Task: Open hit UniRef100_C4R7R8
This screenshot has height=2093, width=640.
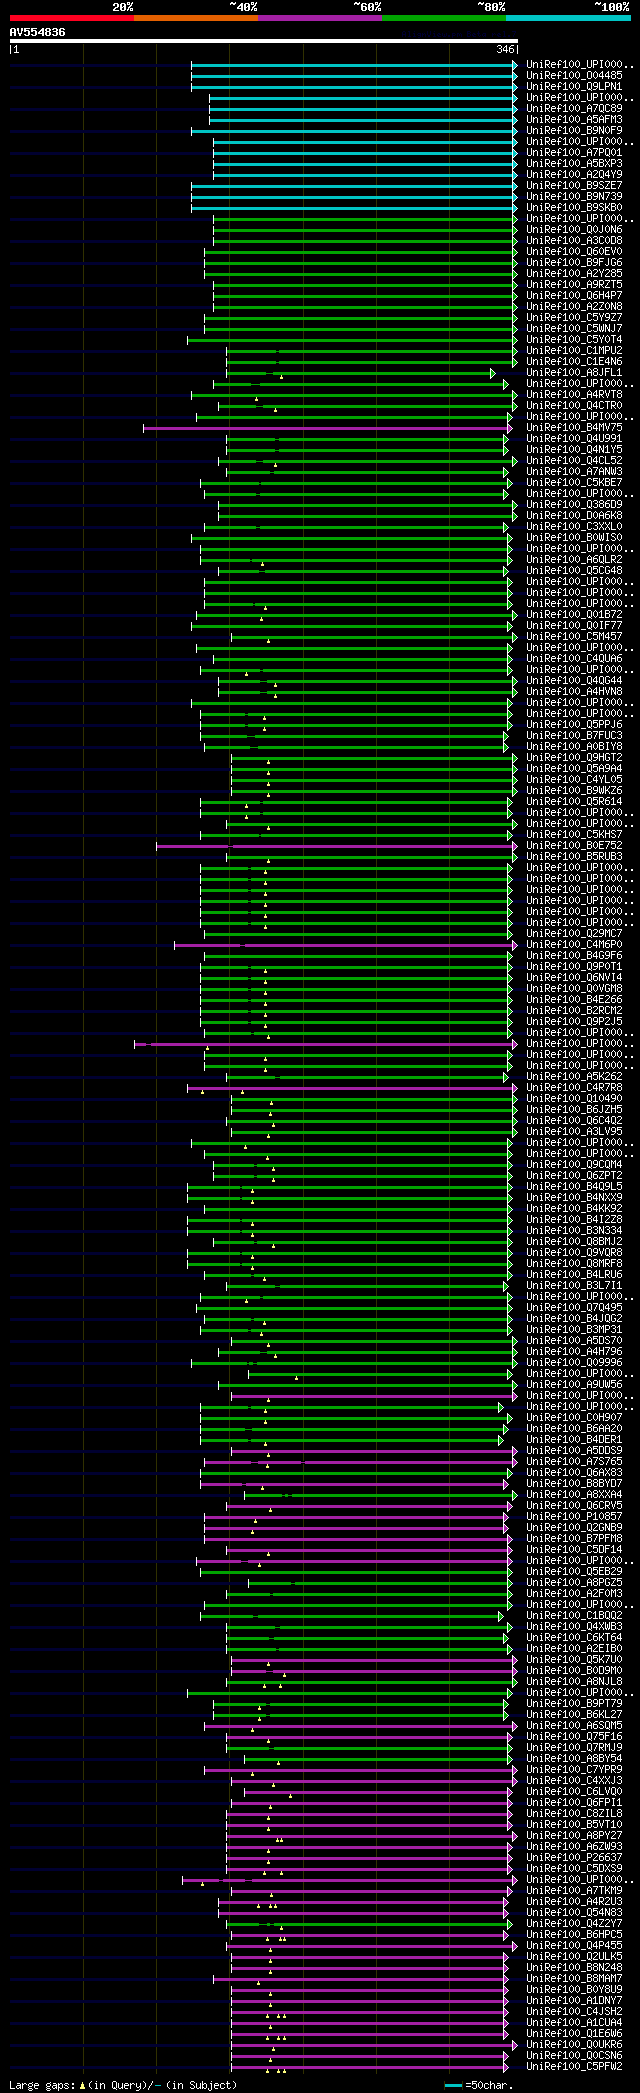Action: click(574, 1088)
